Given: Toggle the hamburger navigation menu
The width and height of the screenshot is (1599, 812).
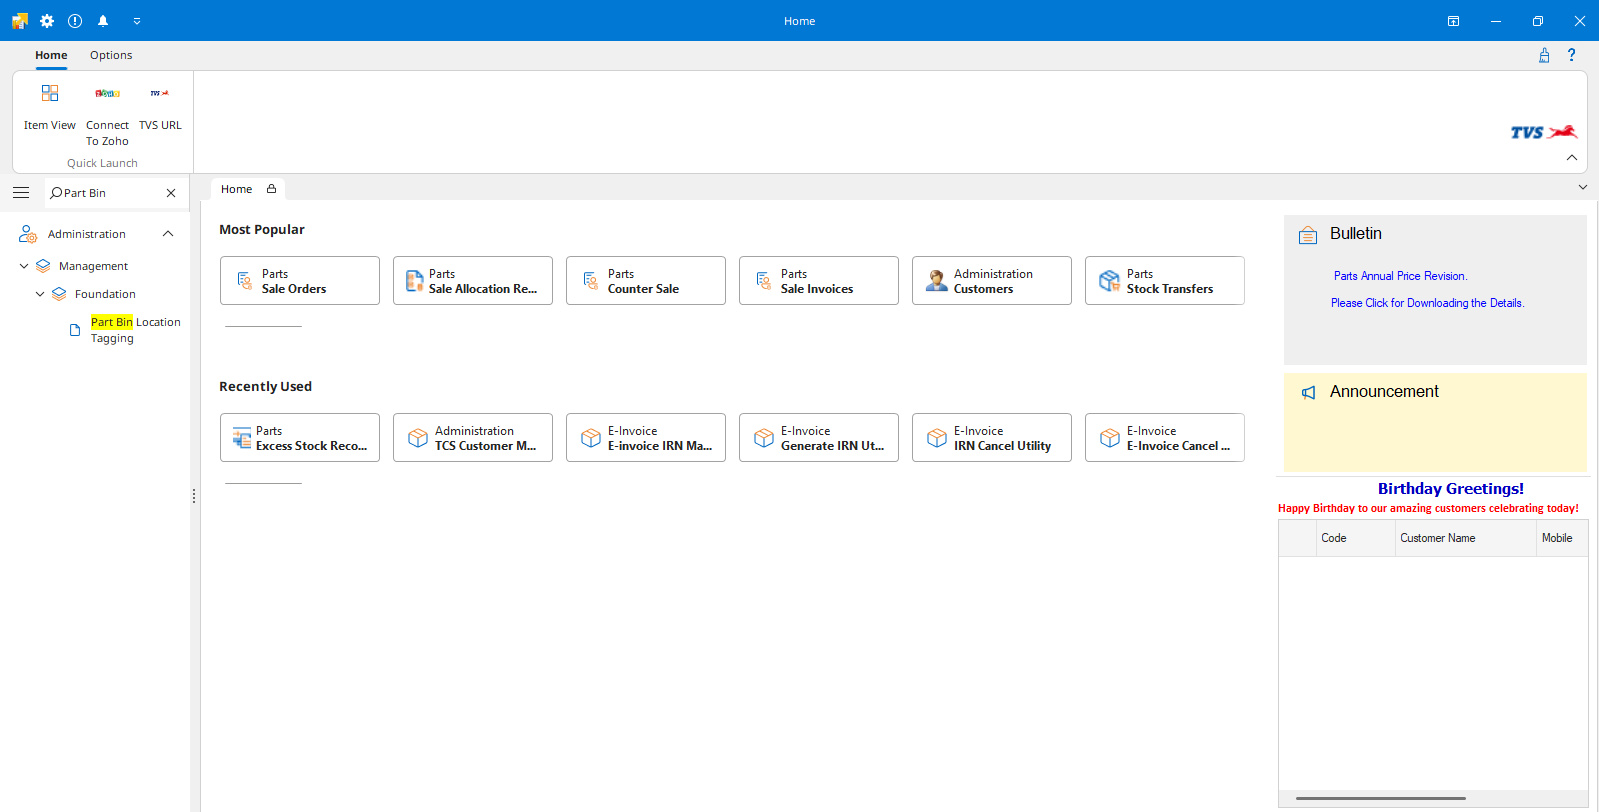Looking at the screenshot, I should click(x=21, y=193).
